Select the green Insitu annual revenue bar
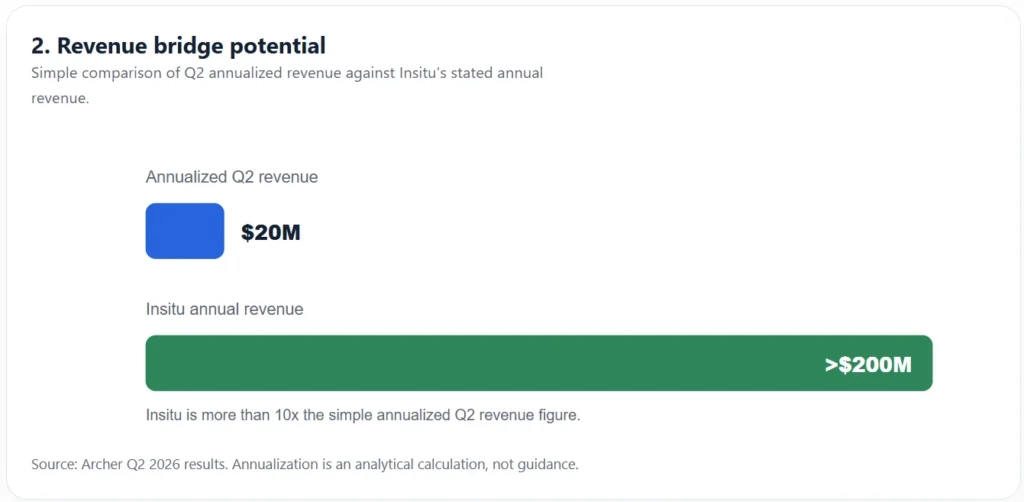The image size is (1024, 502). 539,363
